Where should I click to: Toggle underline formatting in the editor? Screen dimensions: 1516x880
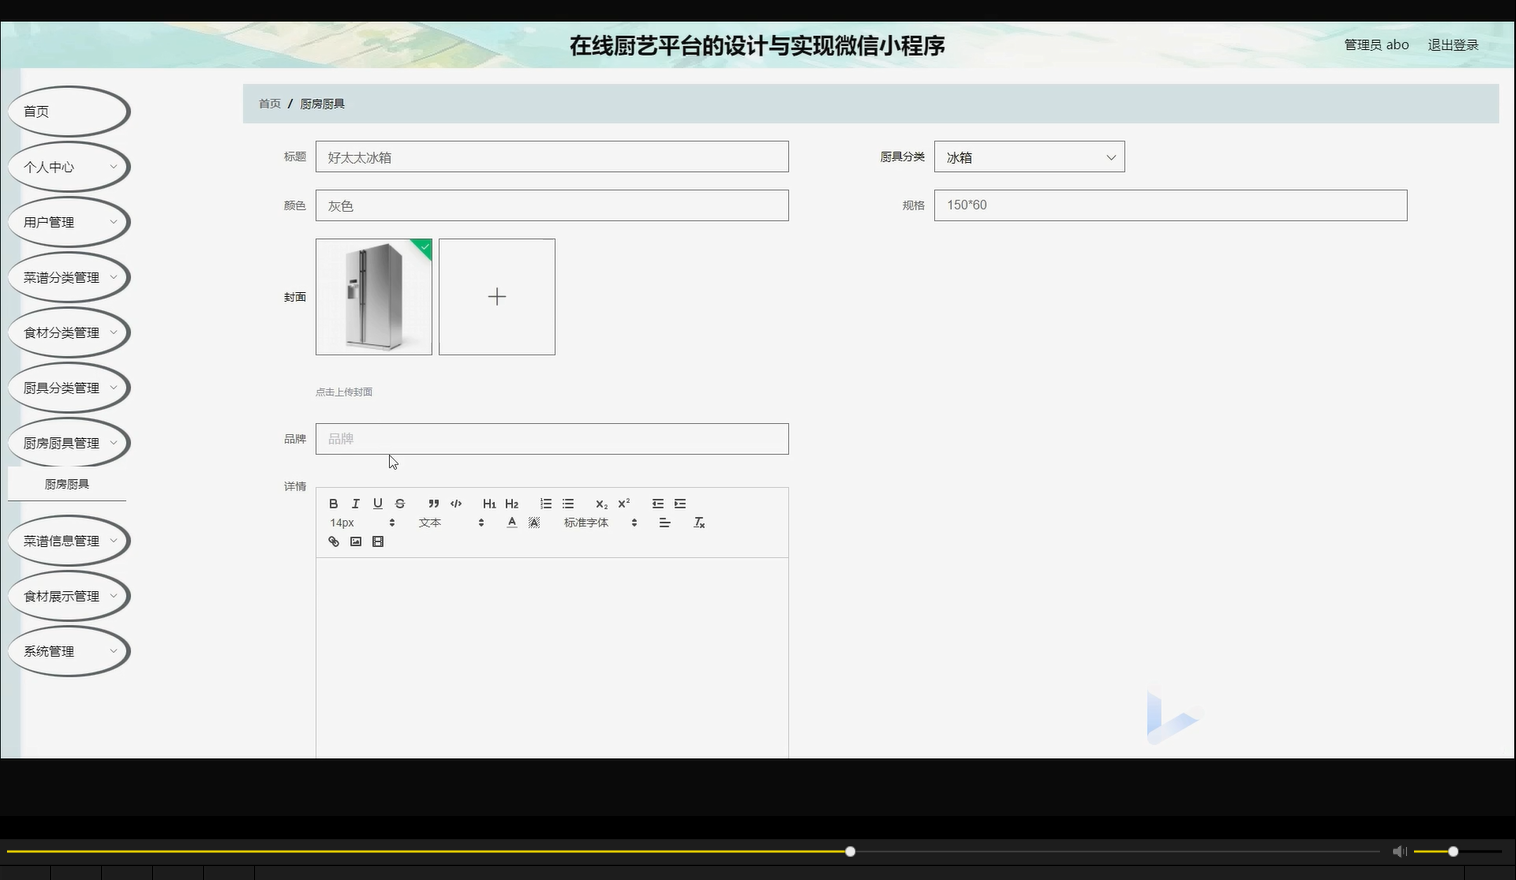pos(377,504)
